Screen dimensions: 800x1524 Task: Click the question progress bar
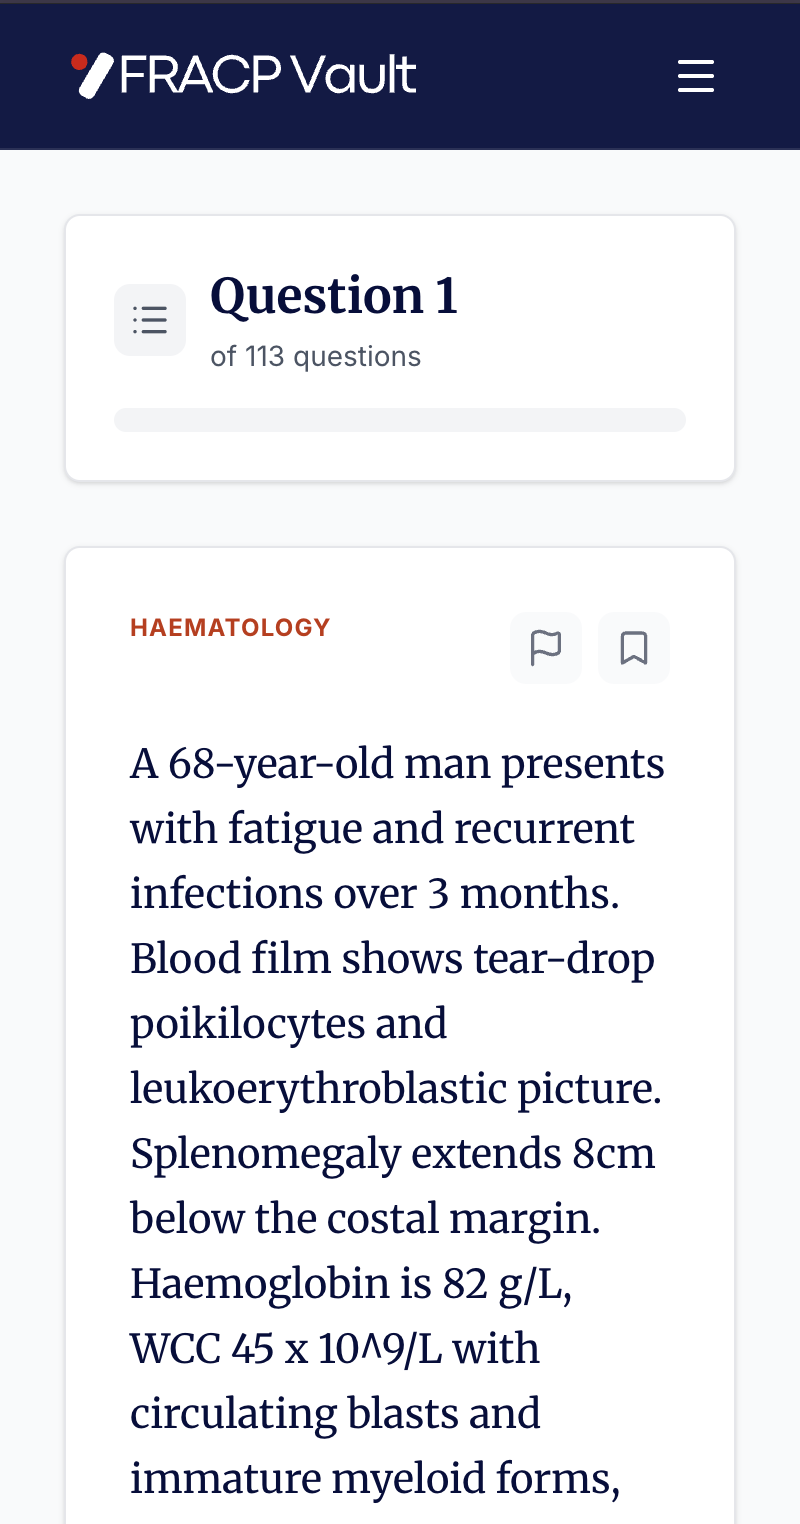point(400,420)
